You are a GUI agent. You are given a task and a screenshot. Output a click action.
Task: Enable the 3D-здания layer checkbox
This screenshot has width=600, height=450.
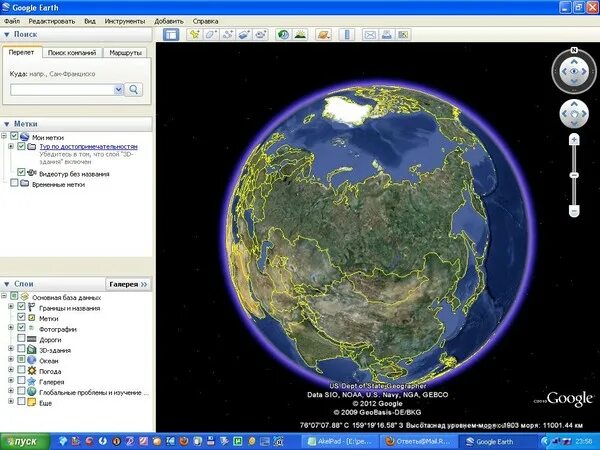pyautogui.click(x=21, y=349)
